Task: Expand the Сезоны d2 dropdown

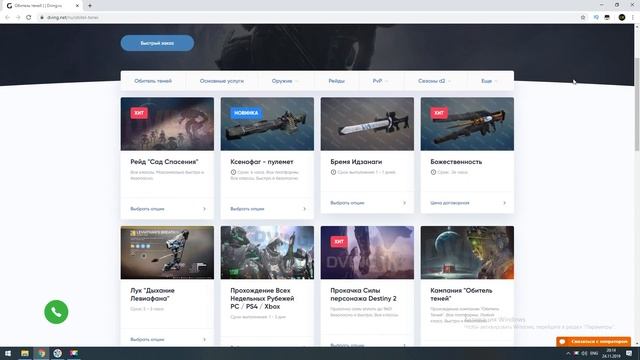Action: [x=434, y=81]
